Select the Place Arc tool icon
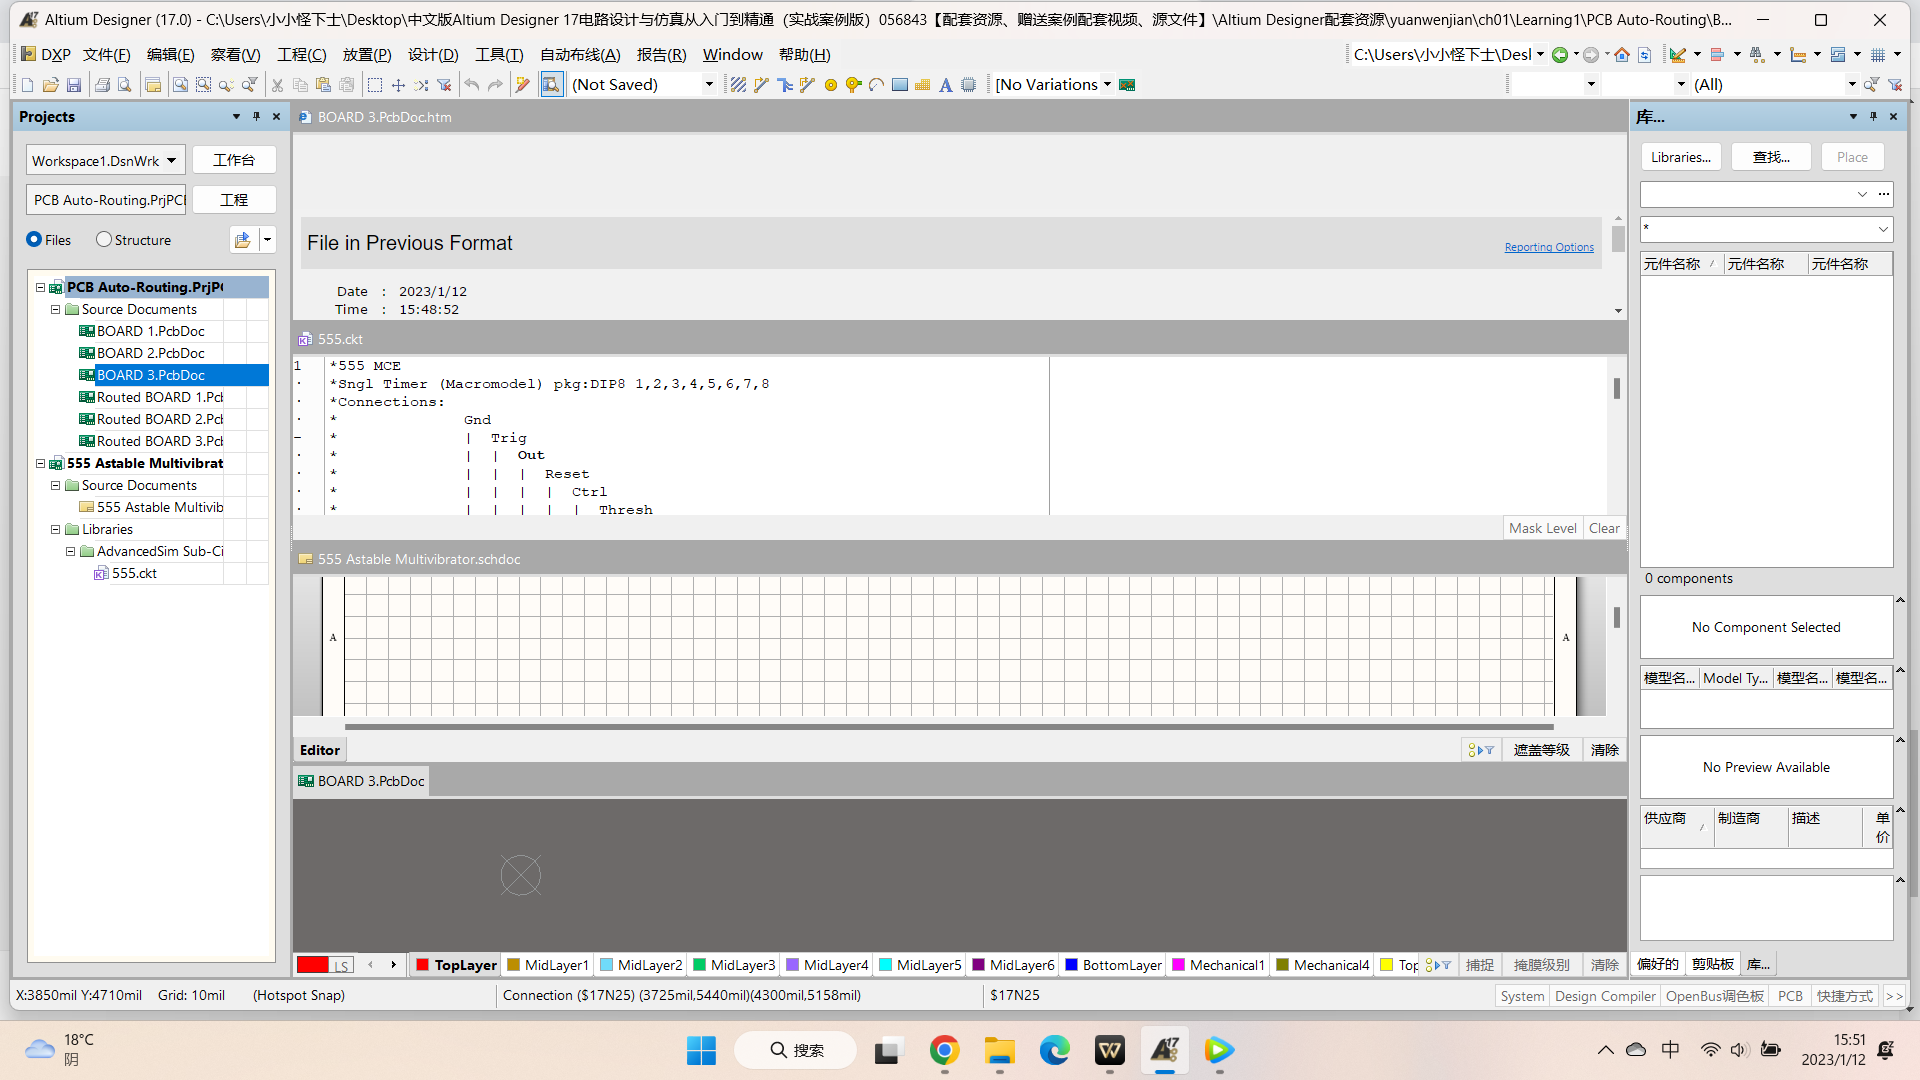Image resolution: width=1920 pixels, height=1080 pixels. point(876,85)
